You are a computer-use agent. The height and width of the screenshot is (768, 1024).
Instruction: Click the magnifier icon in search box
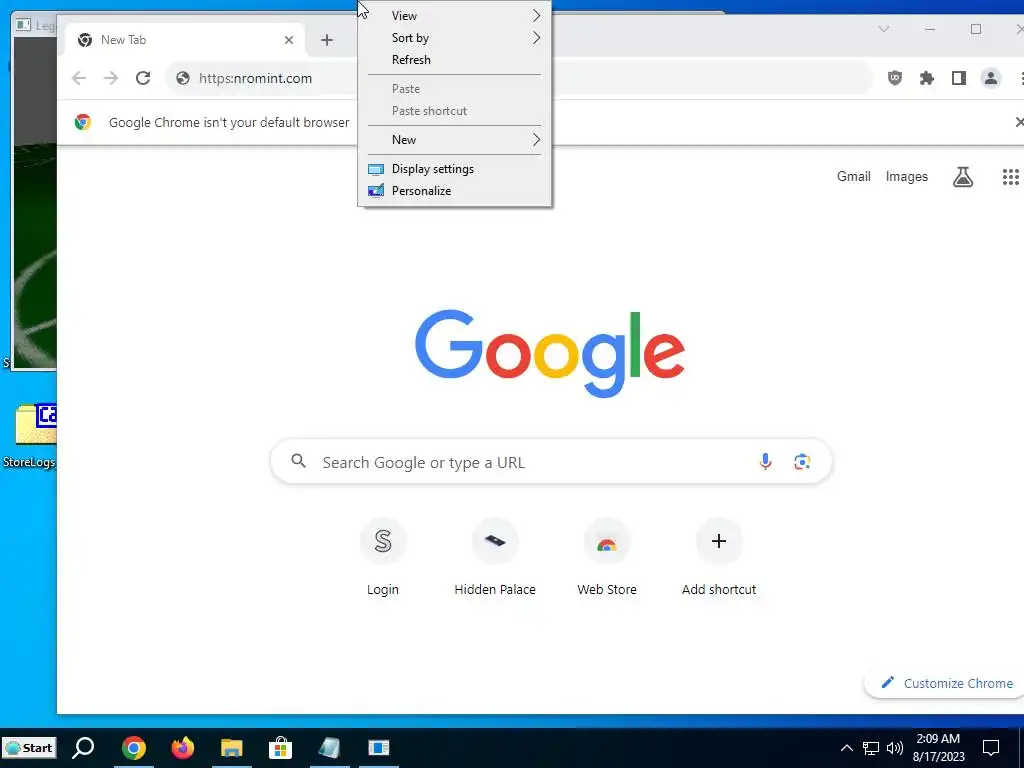pyautogui.click(x=298, y=461)
